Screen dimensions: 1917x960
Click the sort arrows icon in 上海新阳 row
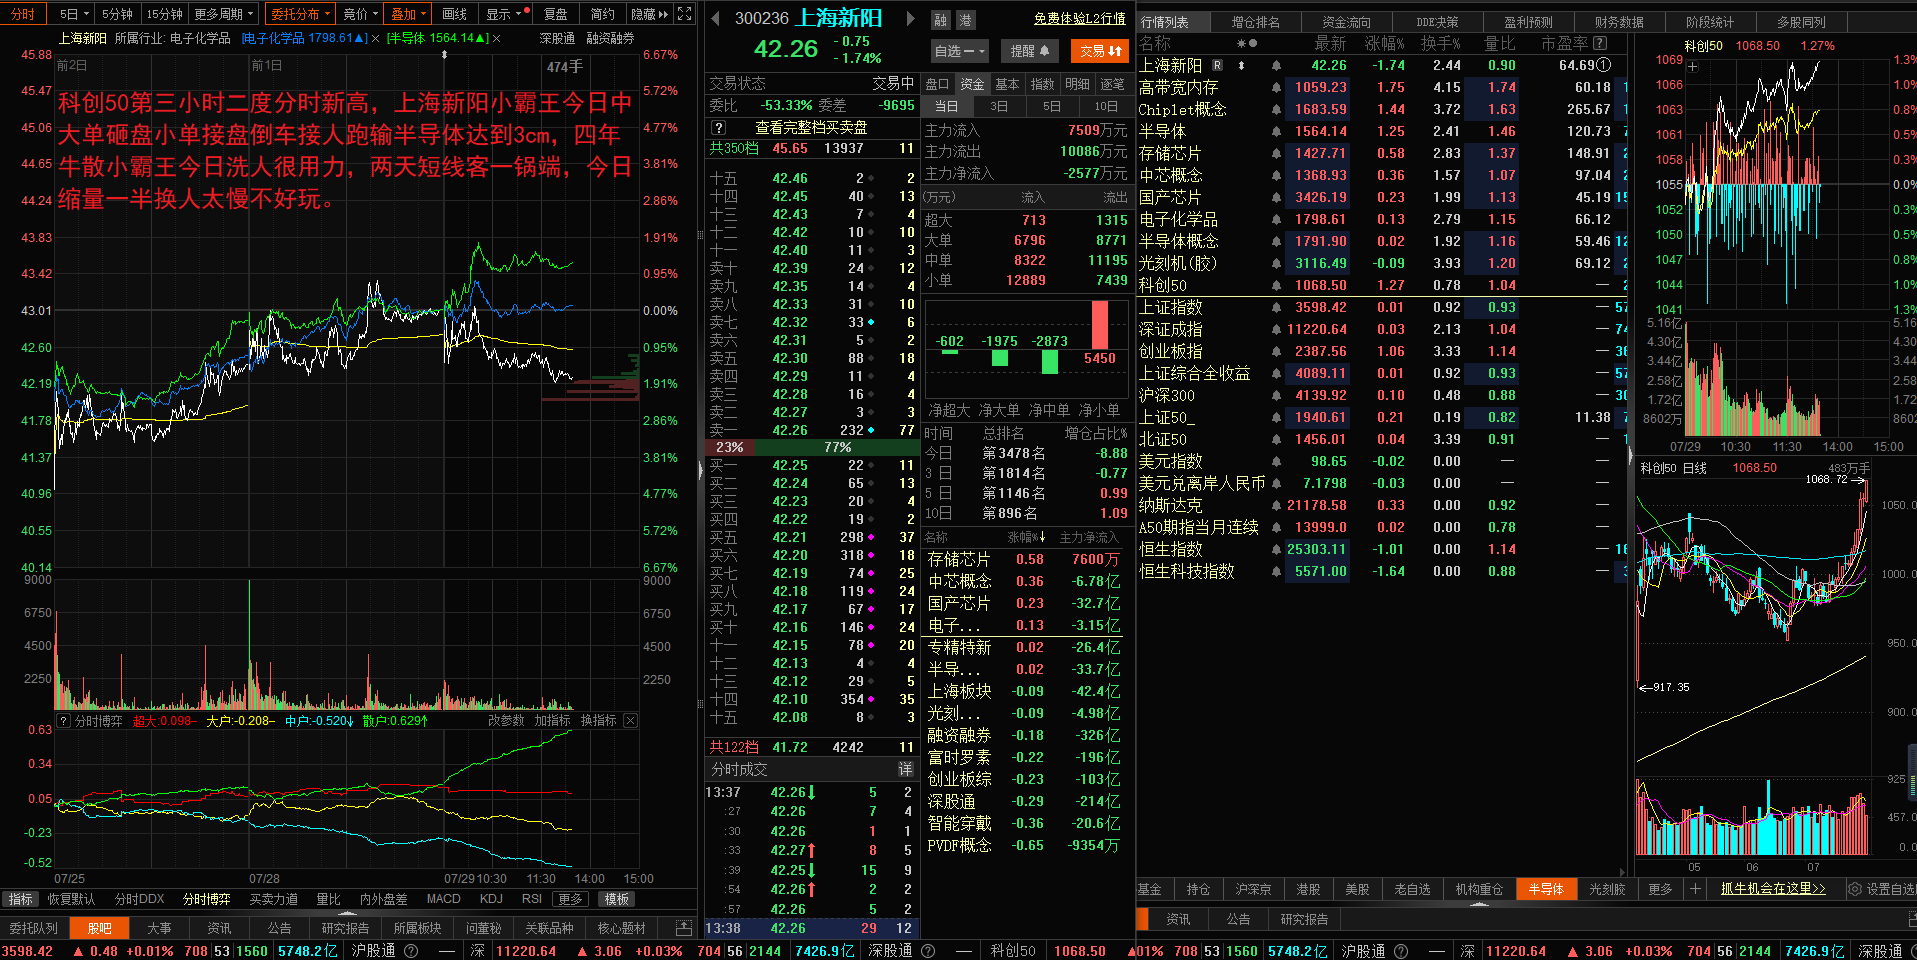1241,65
